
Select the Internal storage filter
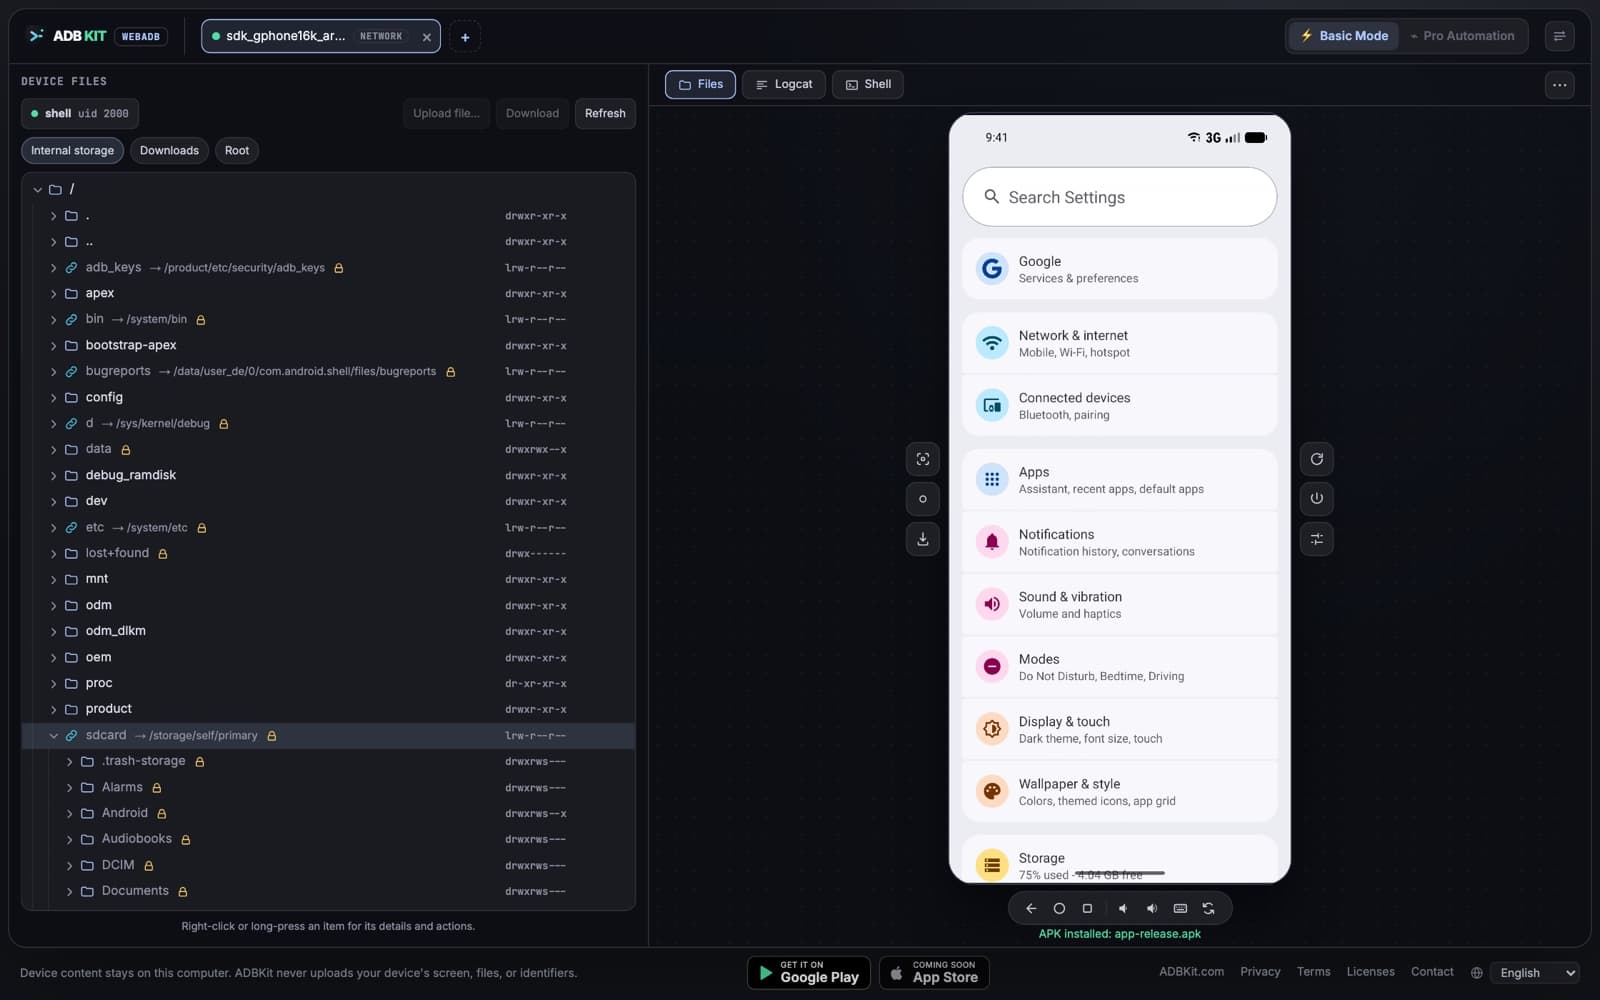[72, 151]
